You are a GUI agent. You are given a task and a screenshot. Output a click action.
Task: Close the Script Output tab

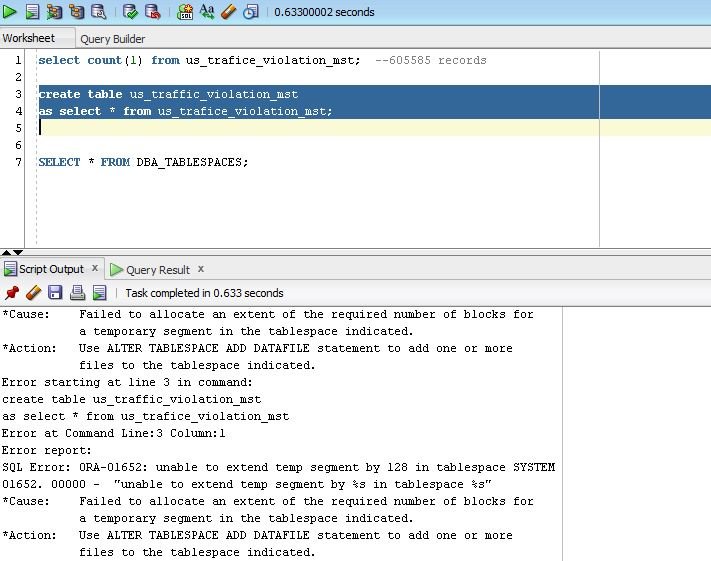96,268
